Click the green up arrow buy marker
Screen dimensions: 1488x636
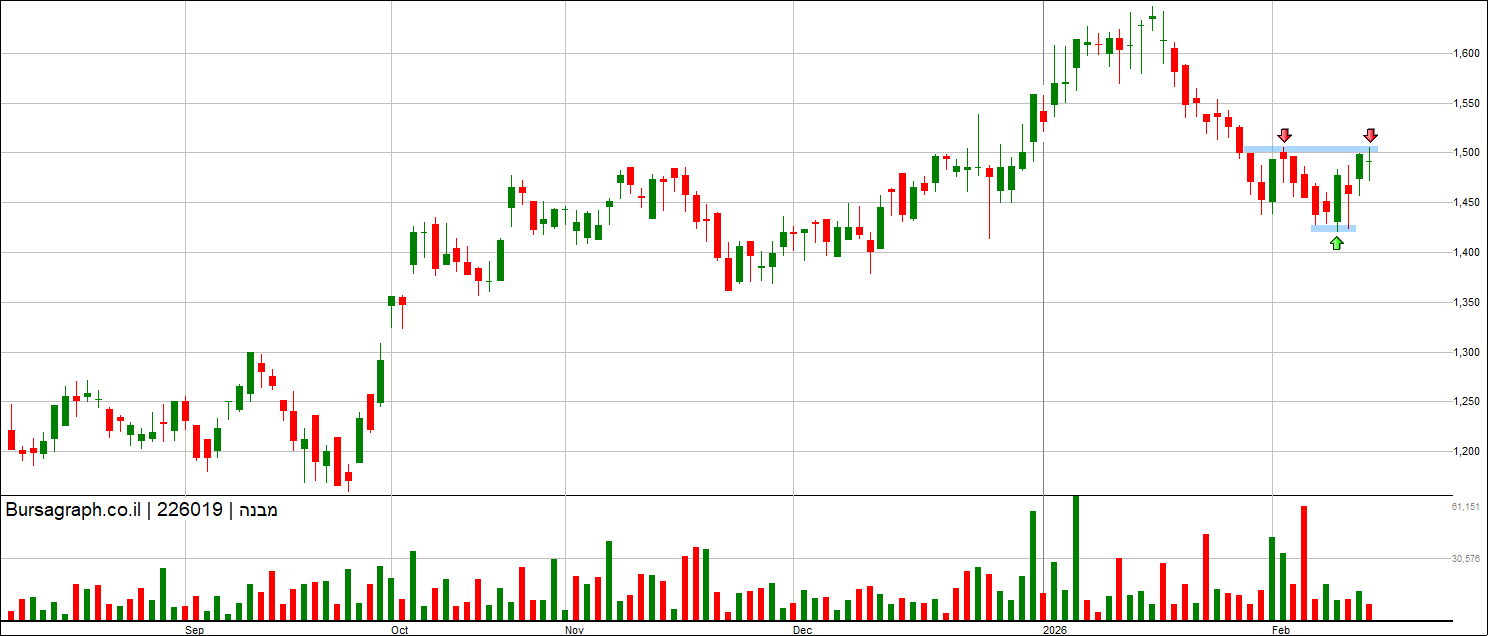(1337, 243)
